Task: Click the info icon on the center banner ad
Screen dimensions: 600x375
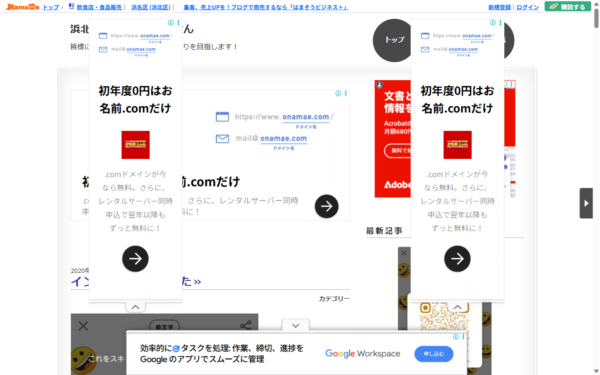Action: [x=338, y=93]
